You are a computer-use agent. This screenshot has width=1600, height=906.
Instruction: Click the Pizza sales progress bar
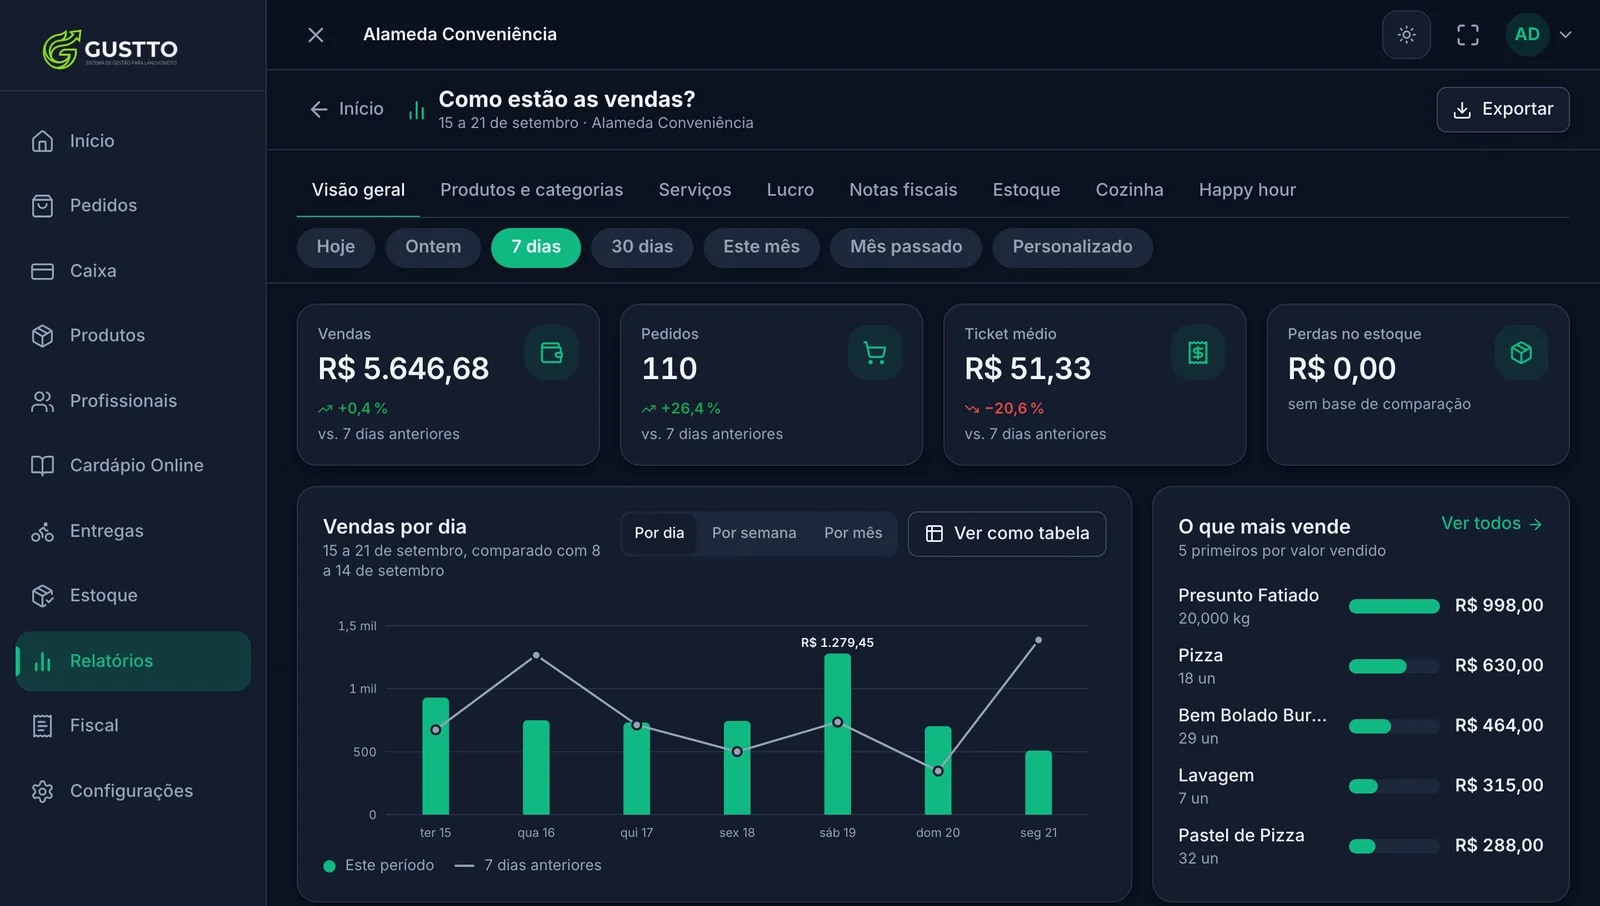1394,666
